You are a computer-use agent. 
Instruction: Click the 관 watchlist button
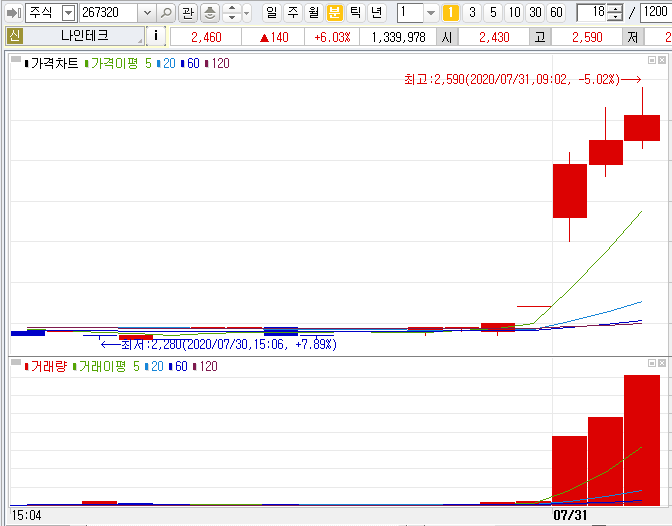[188, 13]
